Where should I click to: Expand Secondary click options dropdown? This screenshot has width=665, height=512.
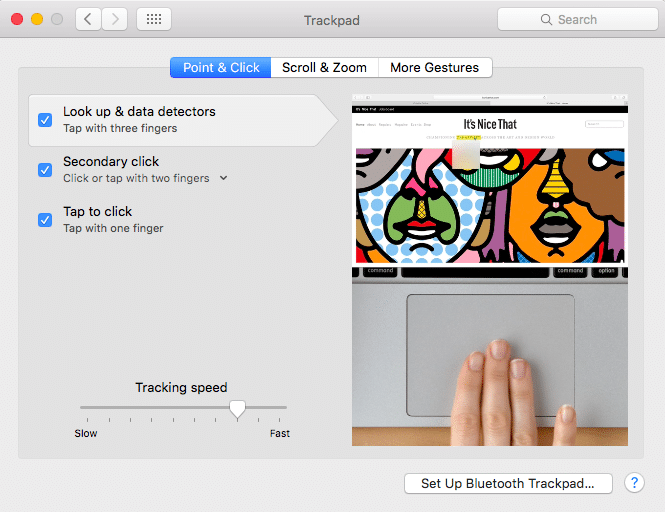pyautogui.click(x=224, y=178)
